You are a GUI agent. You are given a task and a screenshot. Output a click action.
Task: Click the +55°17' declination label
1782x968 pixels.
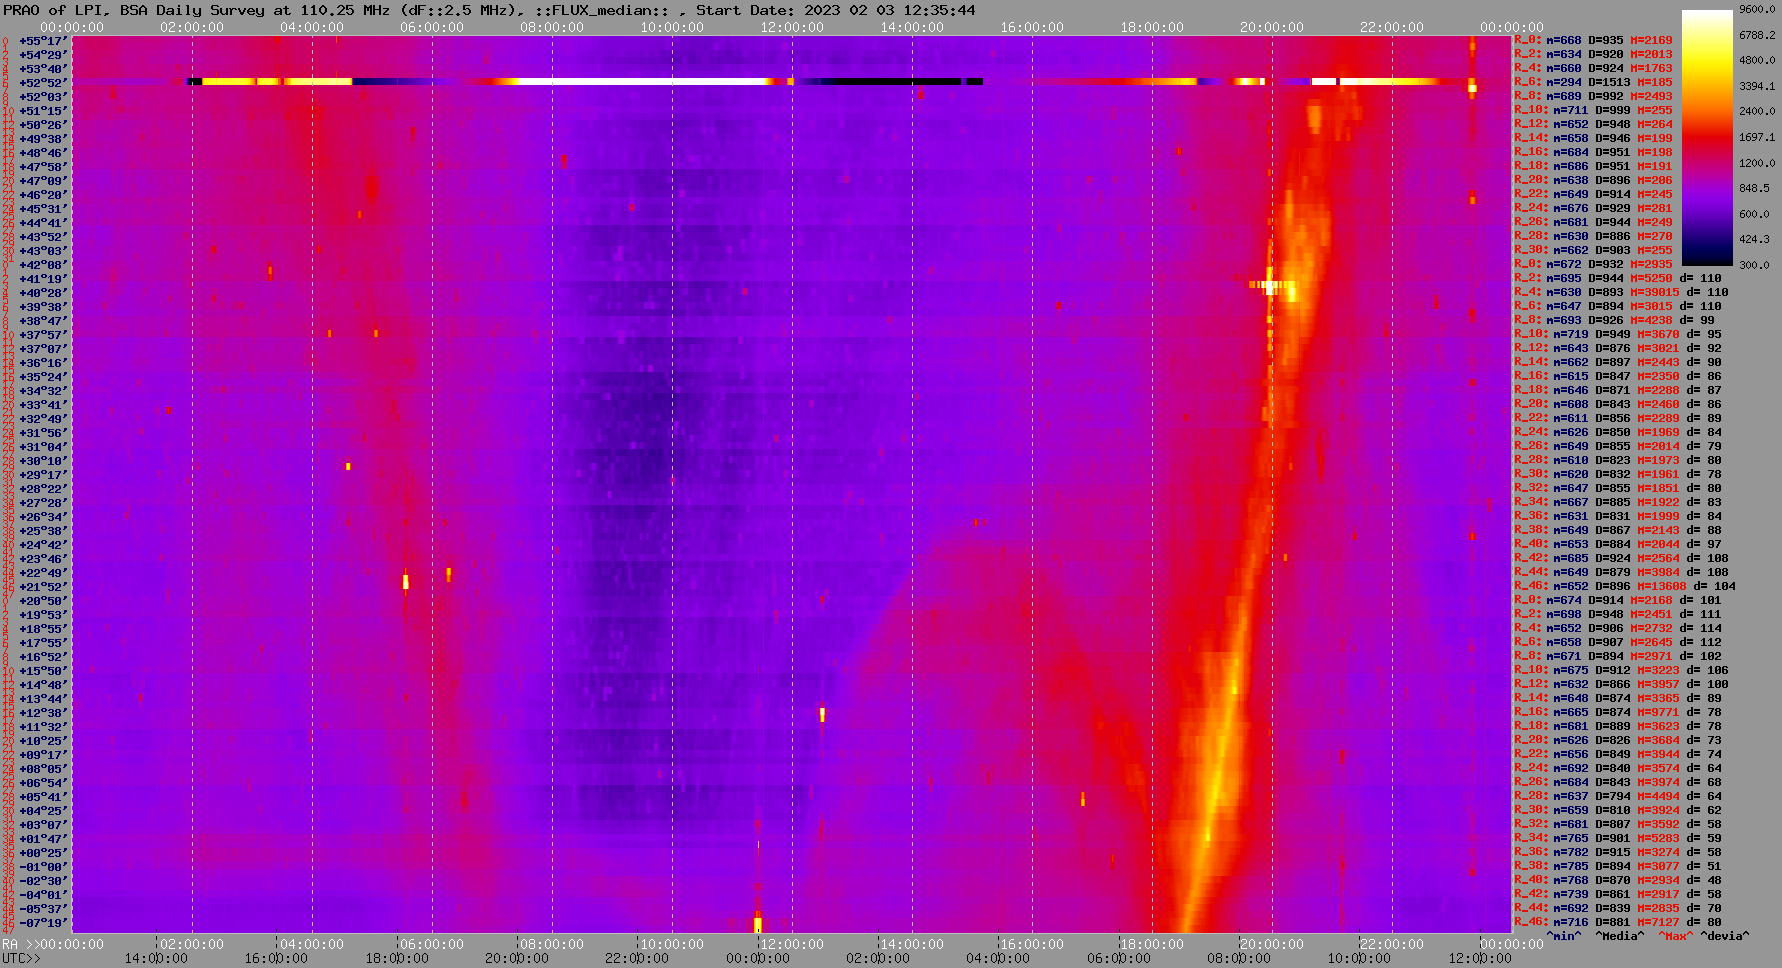[43, 41]
